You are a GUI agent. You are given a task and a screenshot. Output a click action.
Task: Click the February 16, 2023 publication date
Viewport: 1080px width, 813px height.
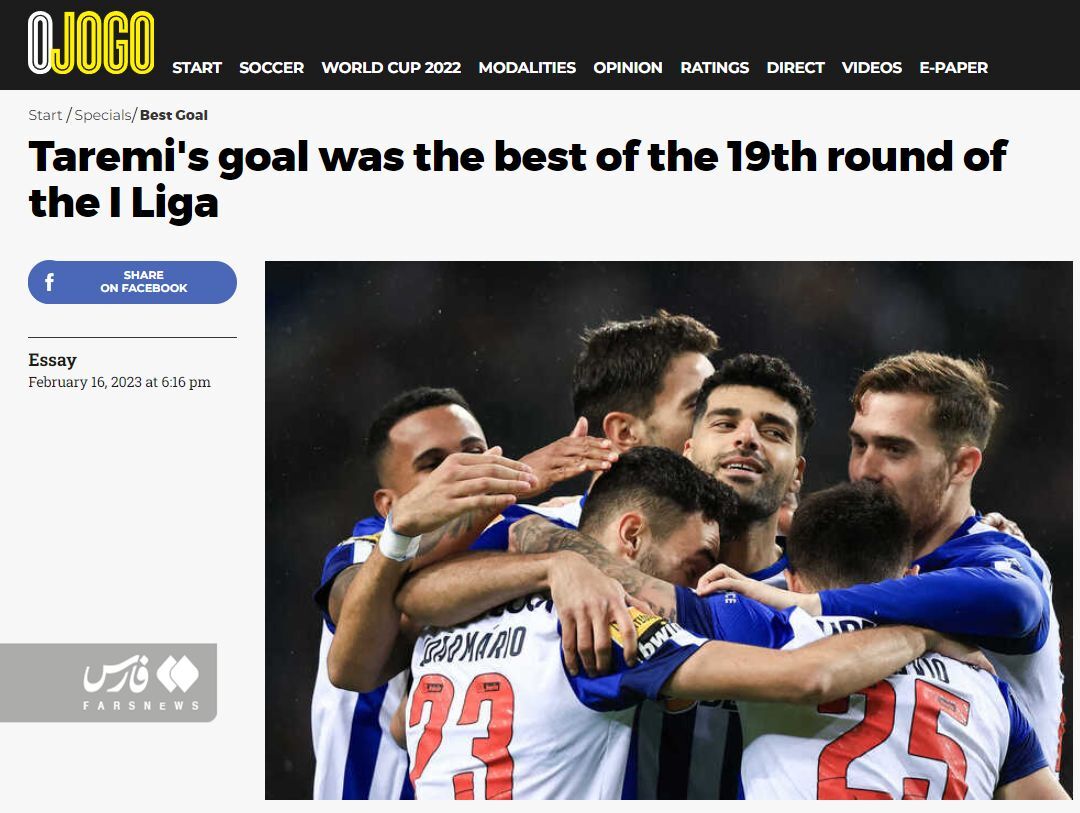119,382
